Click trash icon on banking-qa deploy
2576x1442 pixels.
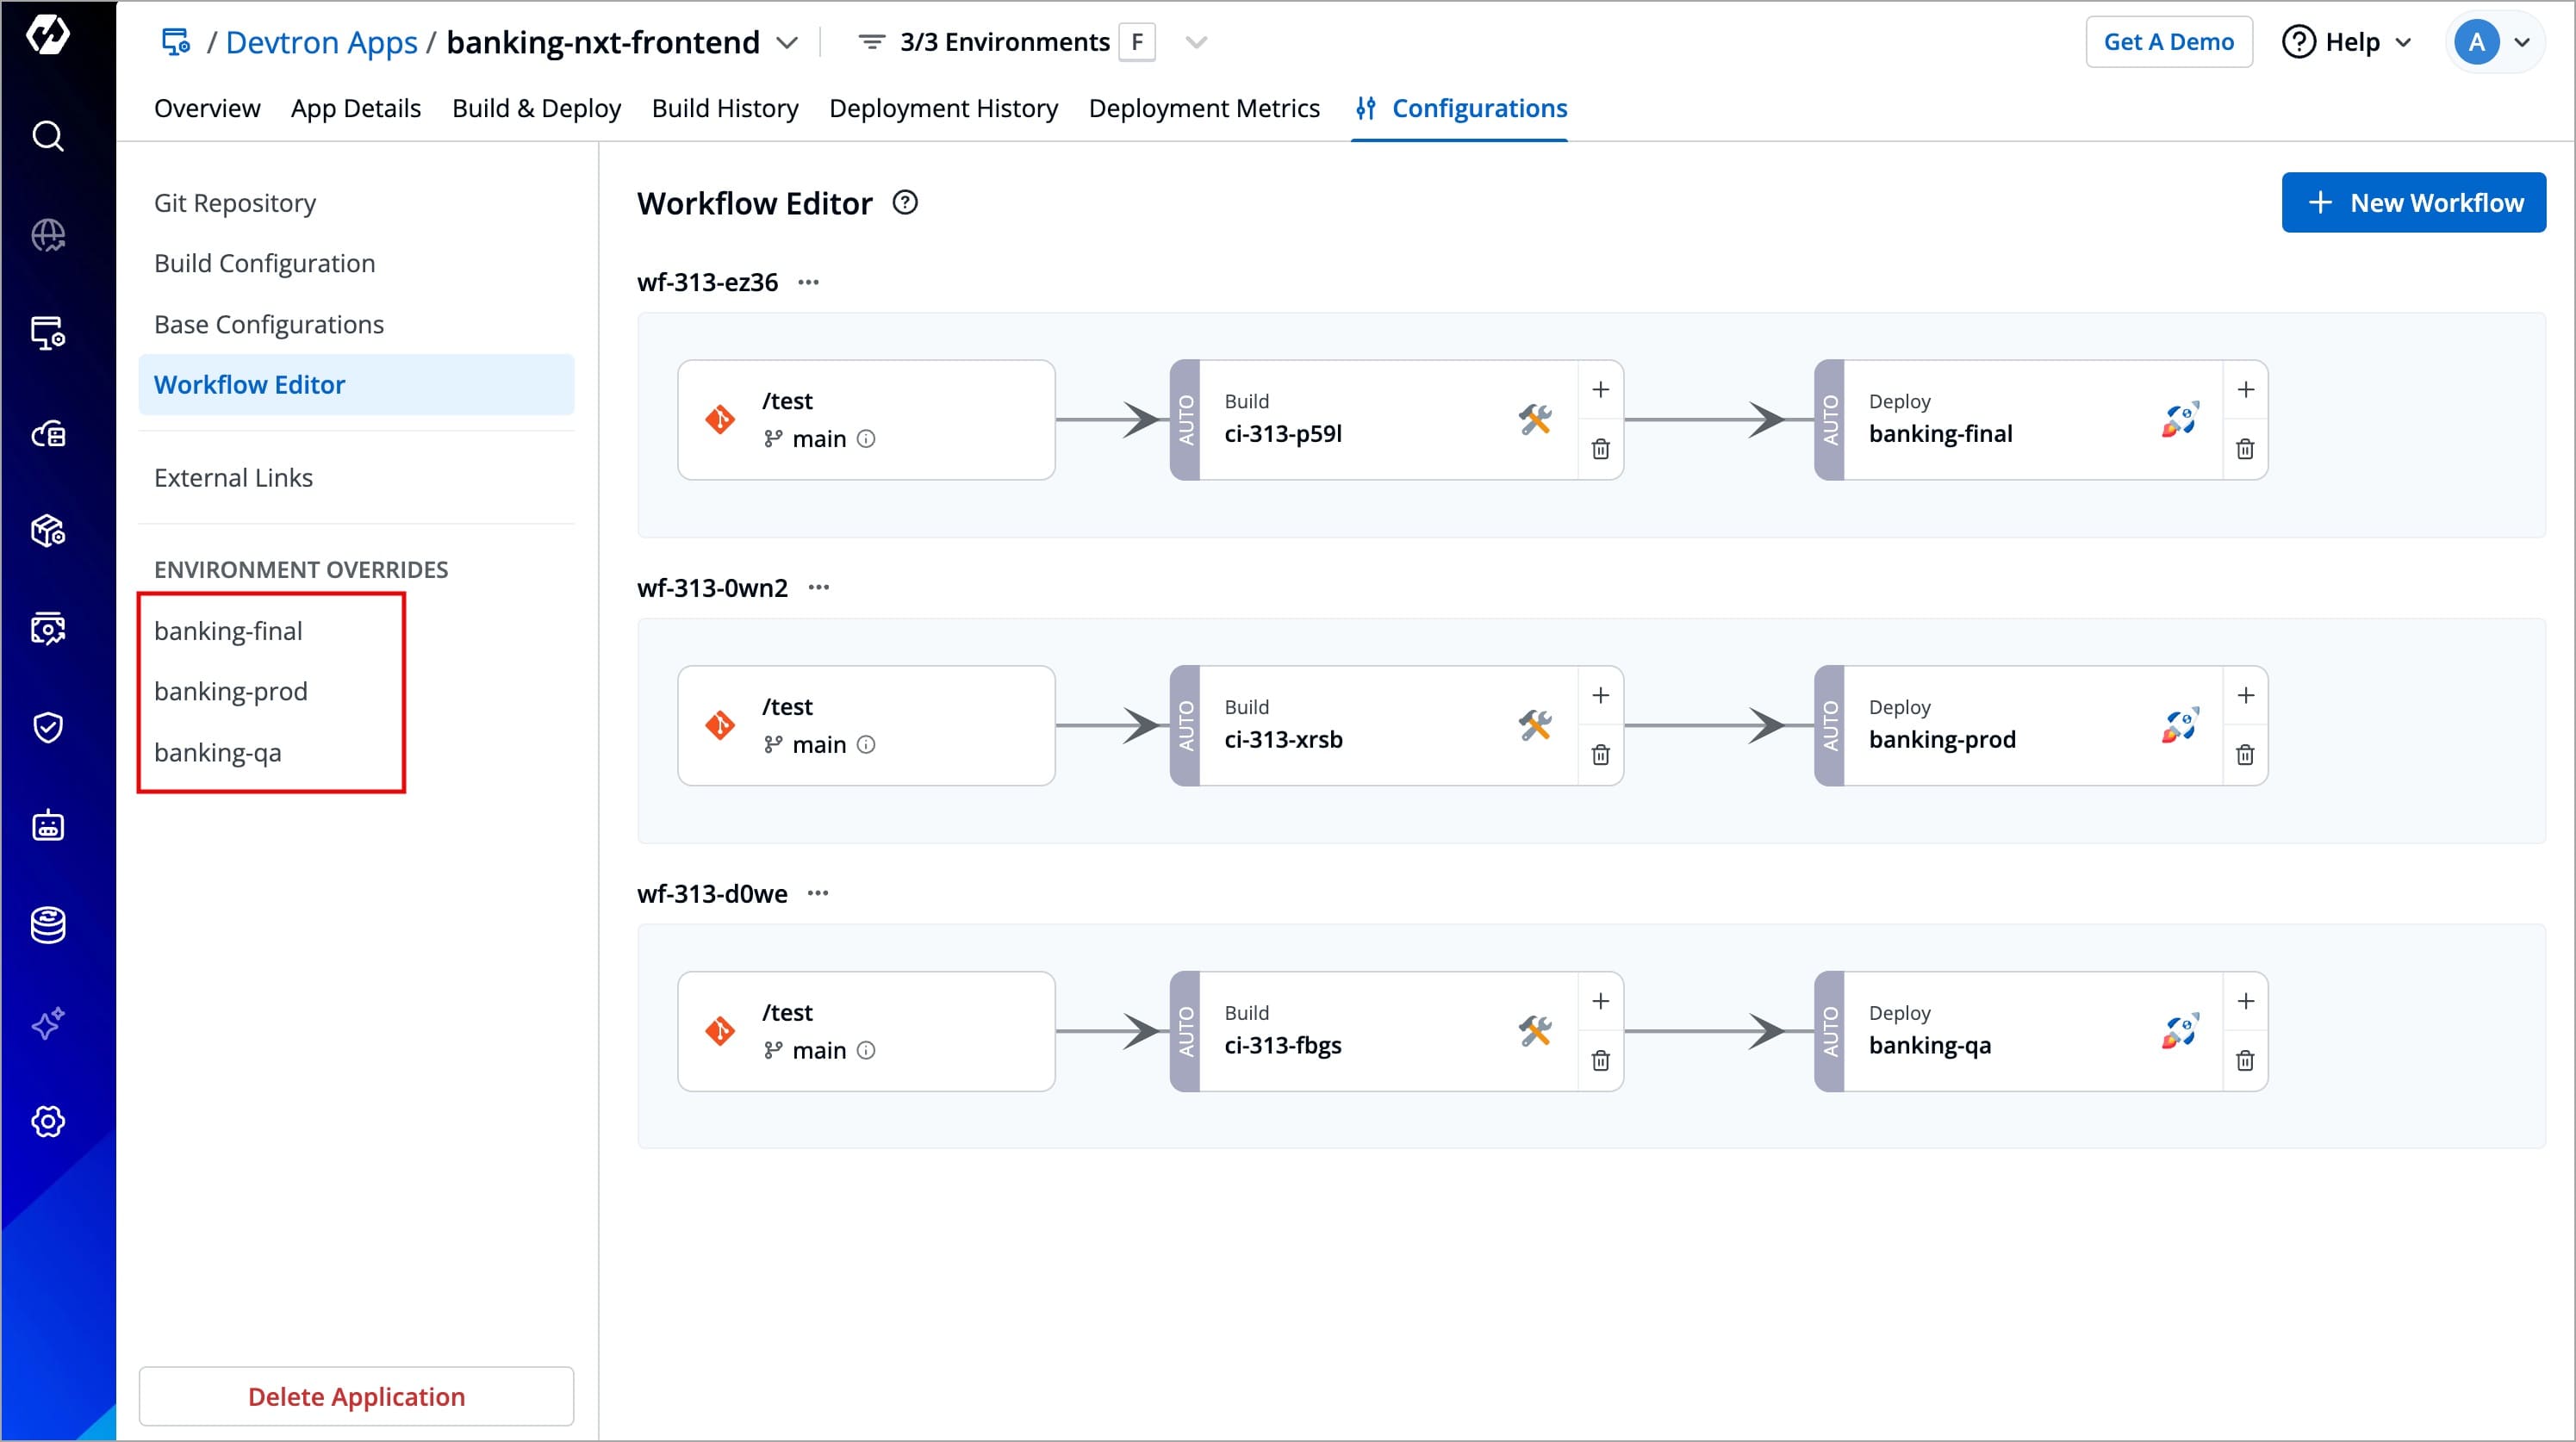coord(2245,1061)
